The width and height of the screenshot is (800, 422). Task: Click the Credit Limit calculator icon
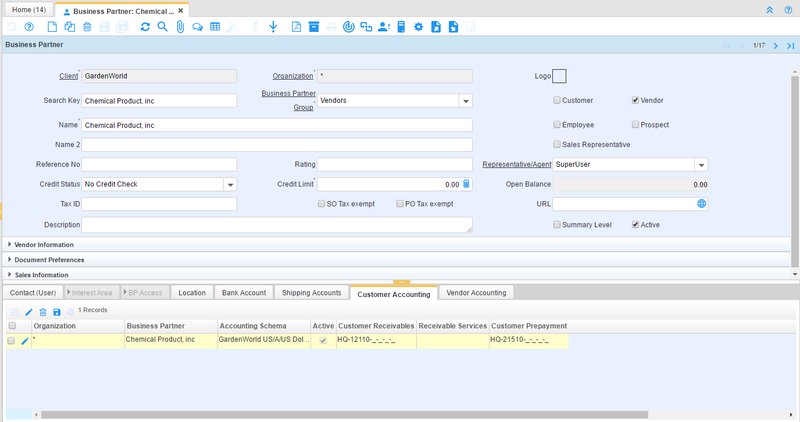coord(466,184)
